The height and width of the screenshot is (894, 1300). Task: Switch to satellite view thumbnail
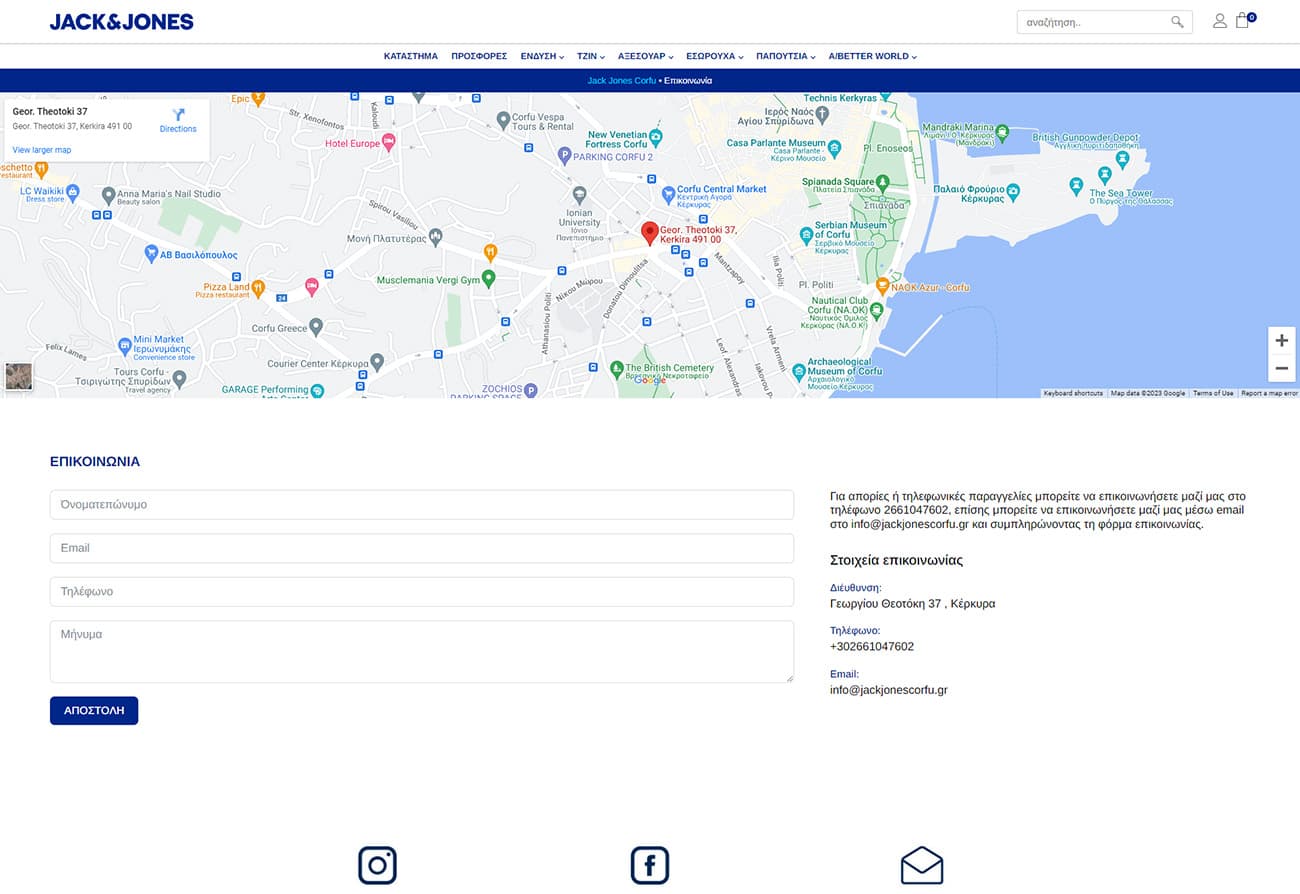pyautogui.click(x=19, y=376)
